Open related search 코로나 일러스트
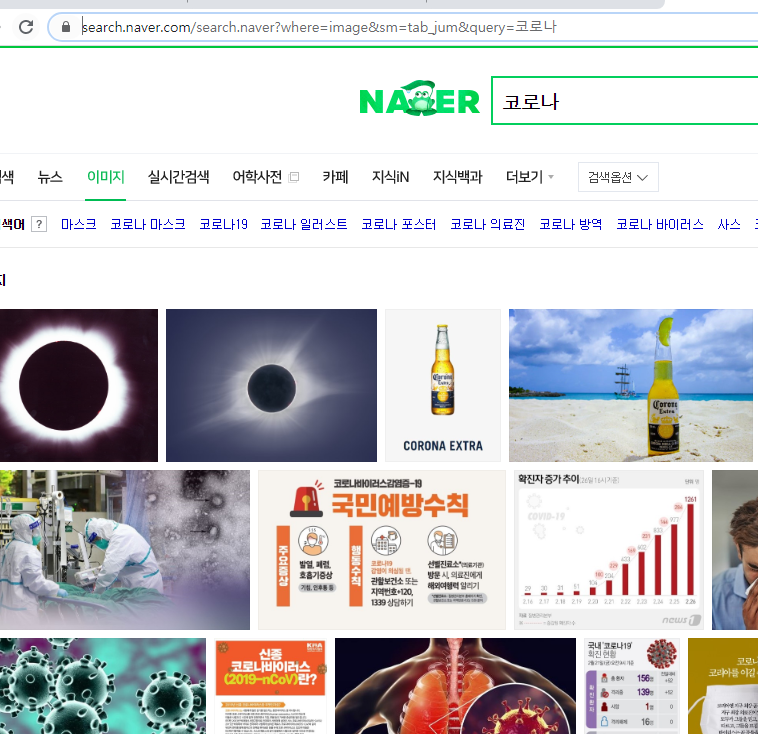The width and height of the screenshot is (758, 734). (x=304, y=224)
